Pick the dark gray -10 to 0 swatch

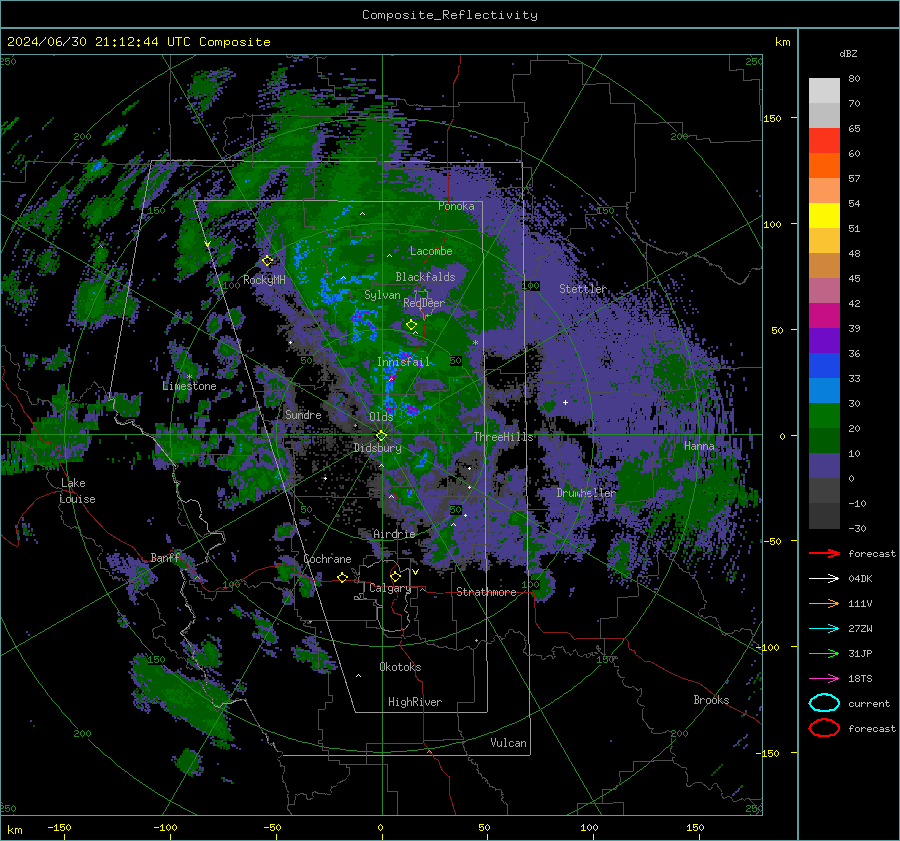click(x=824, y=490)
